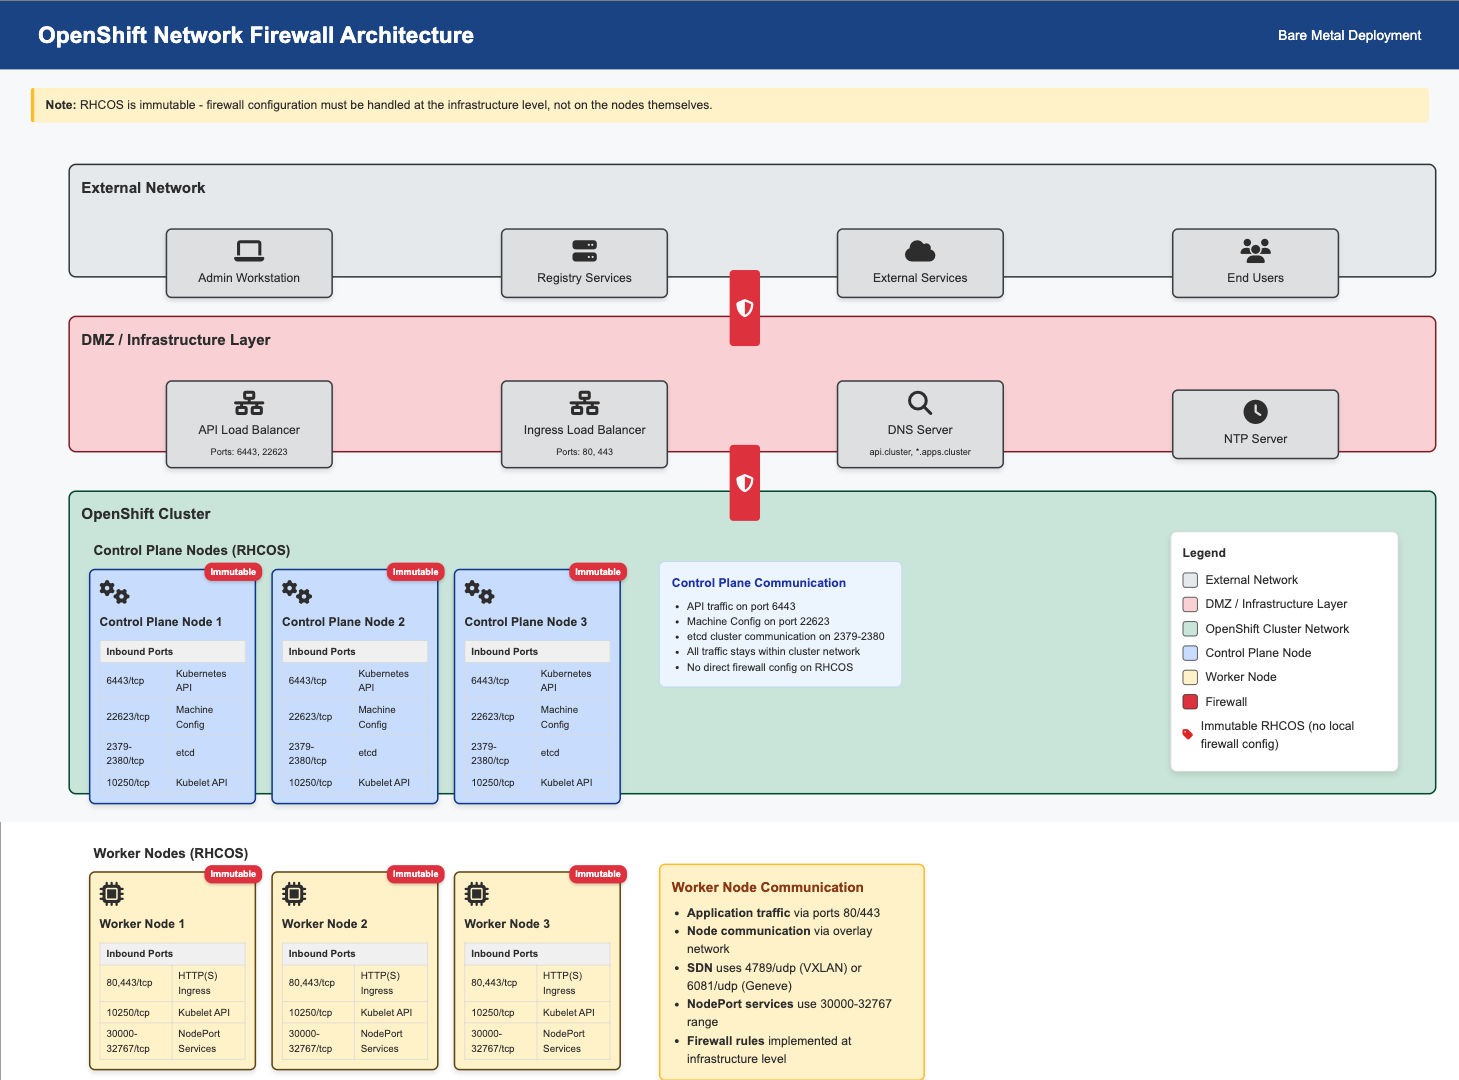Click the gears icon on Control Plane Node 3

(479, 592)
